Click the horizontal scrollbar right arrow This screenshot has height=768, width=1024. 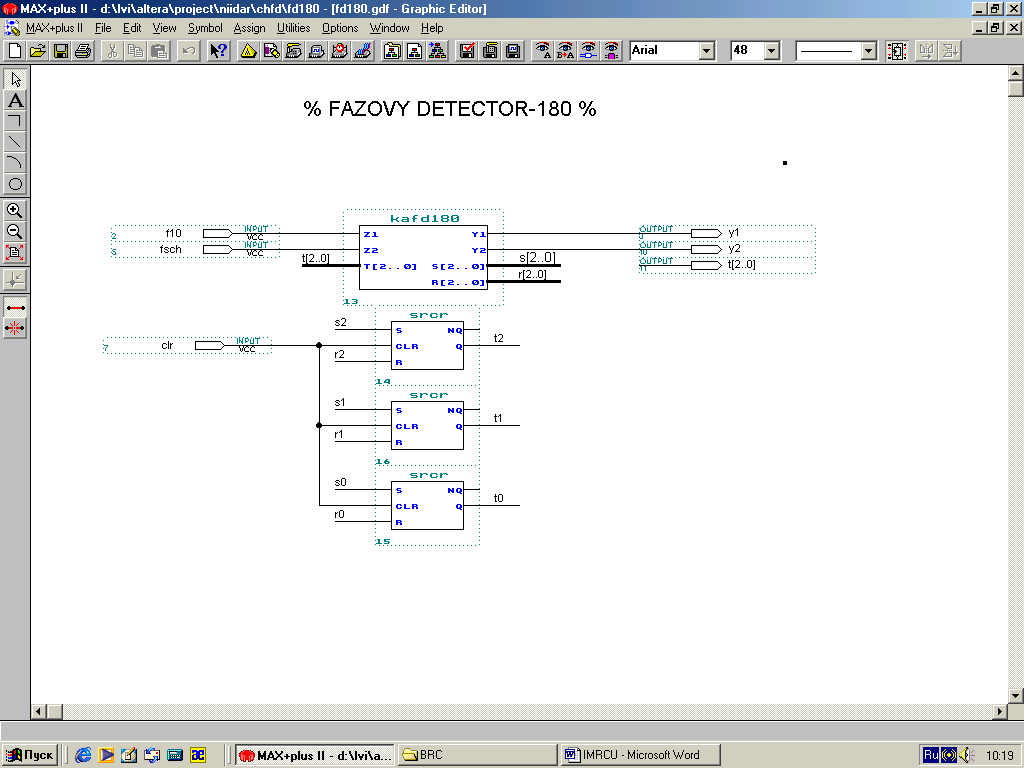[1000, 711]
